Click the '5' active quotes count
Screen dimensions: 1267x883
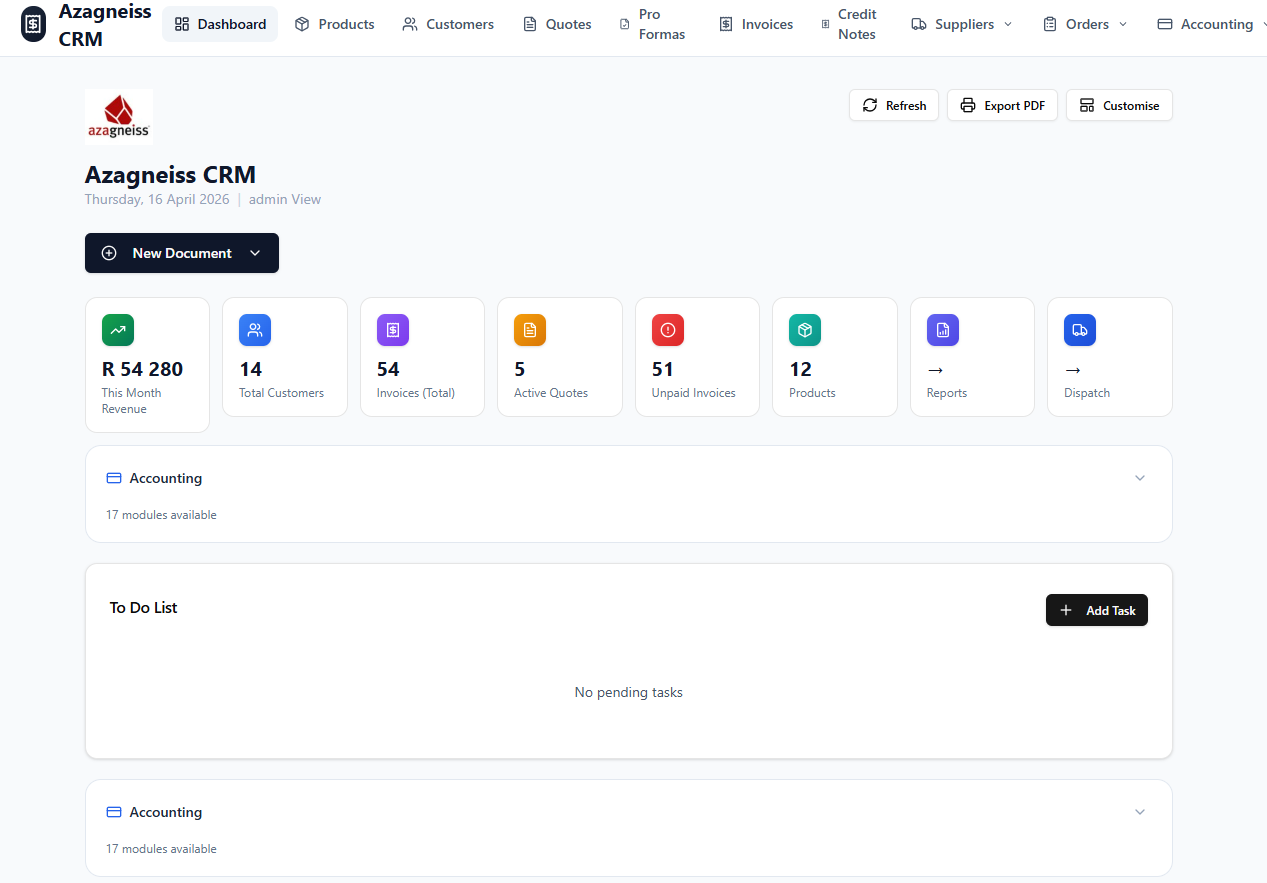(x=520, y=369)
